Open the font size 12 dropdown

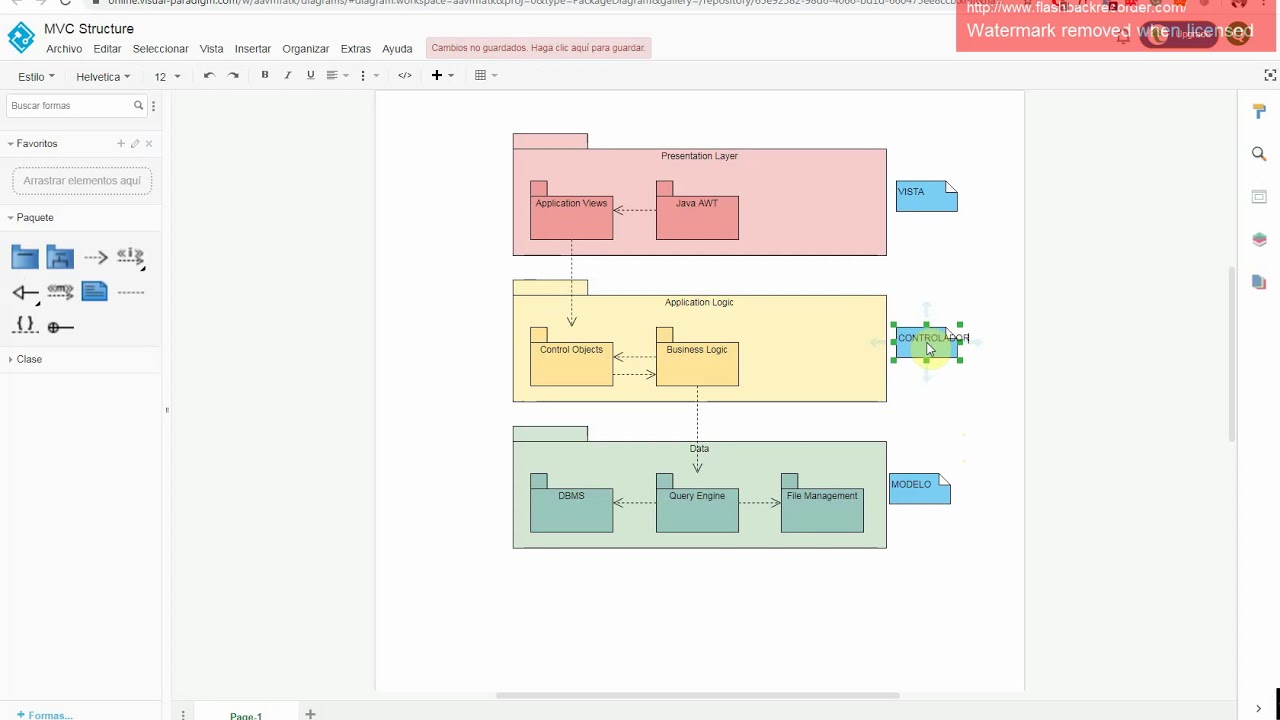point(167,76)
